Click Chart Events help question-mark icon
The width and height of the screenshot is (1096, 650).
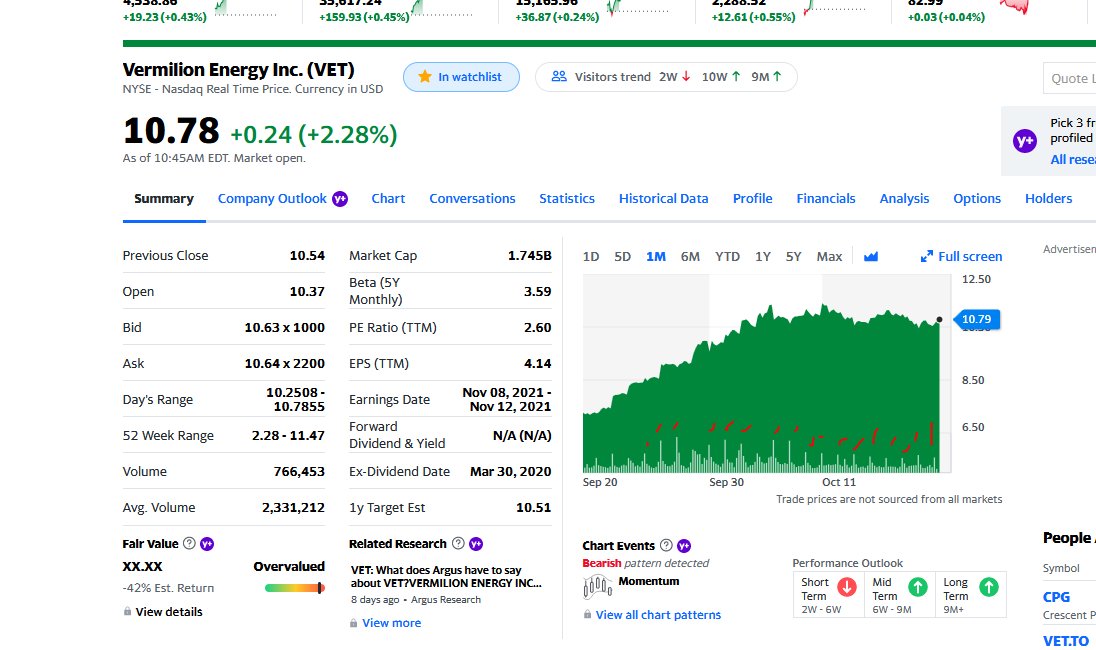pyautogui.click(x=666, y=545)
